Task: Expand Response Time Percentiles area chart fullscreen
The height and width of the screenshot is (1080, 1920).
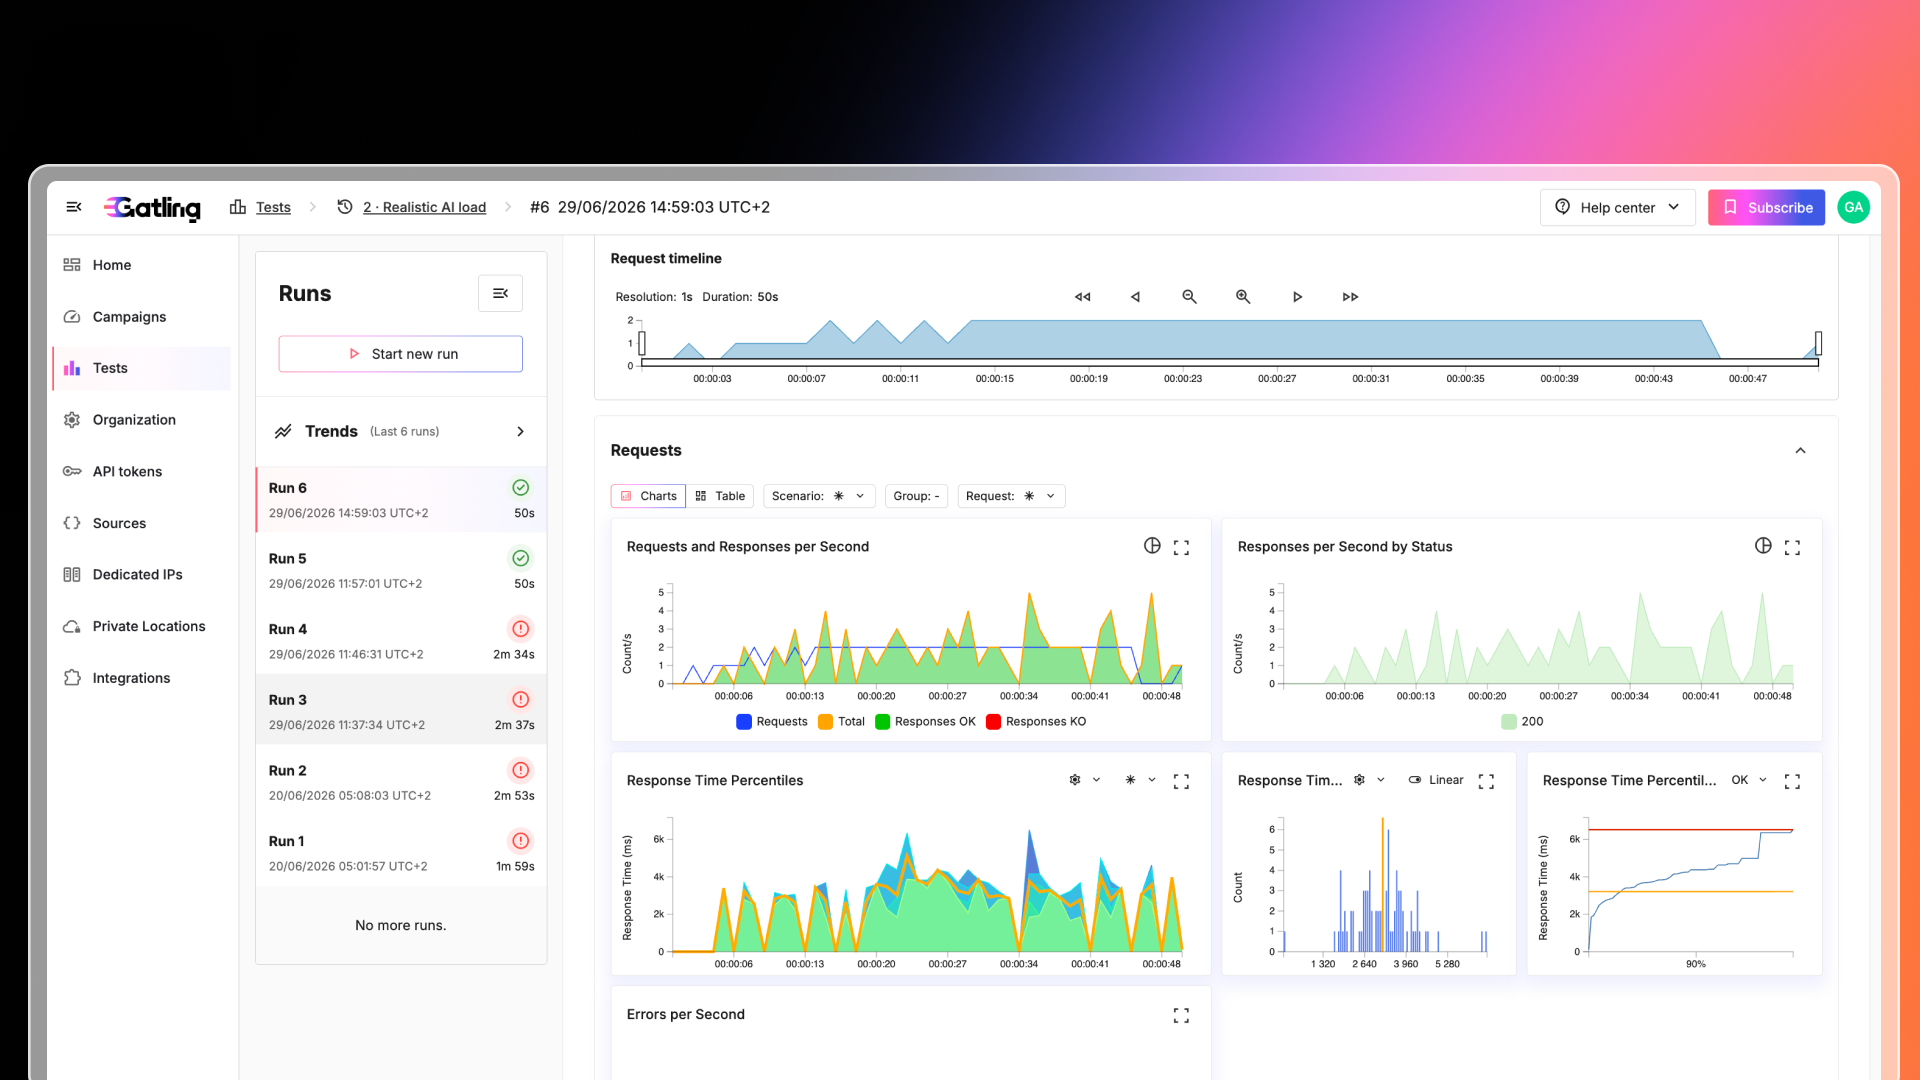Action: click(1181, 781)
